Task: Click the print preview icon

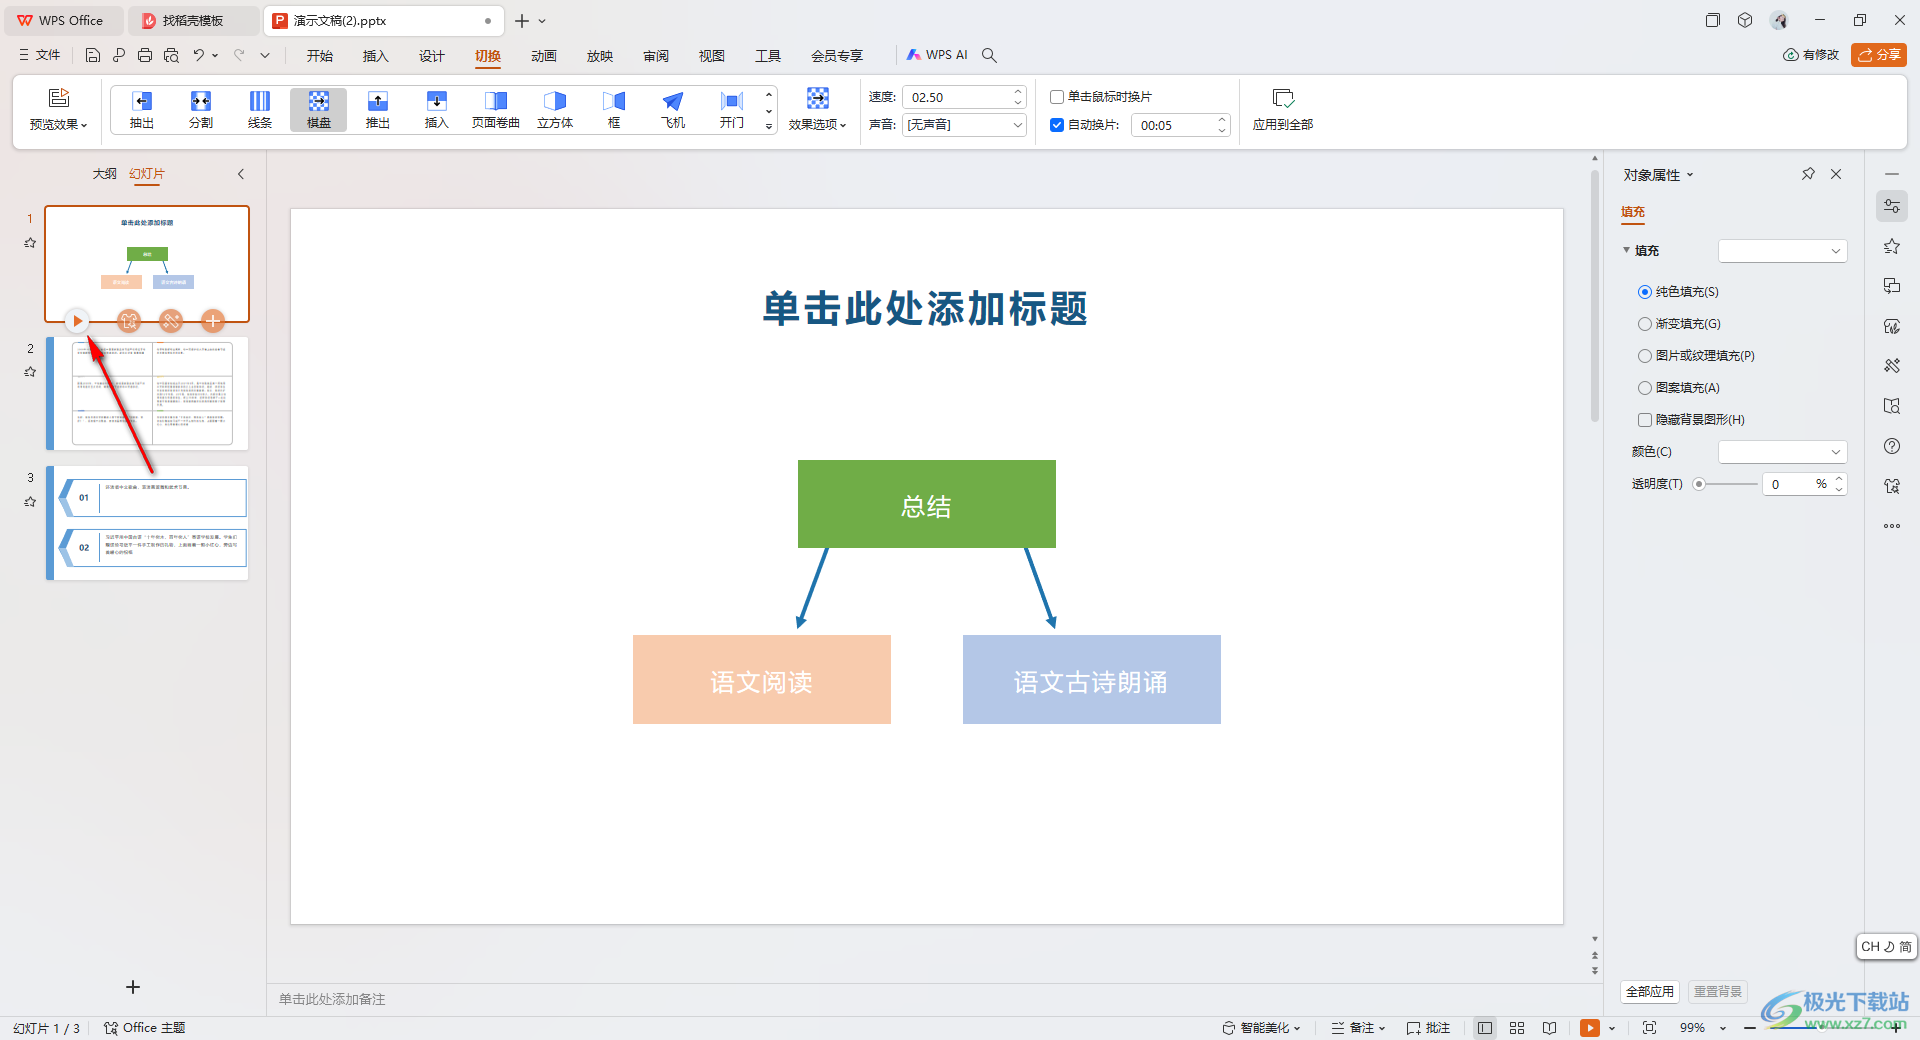Action: [x=171, y=55]
